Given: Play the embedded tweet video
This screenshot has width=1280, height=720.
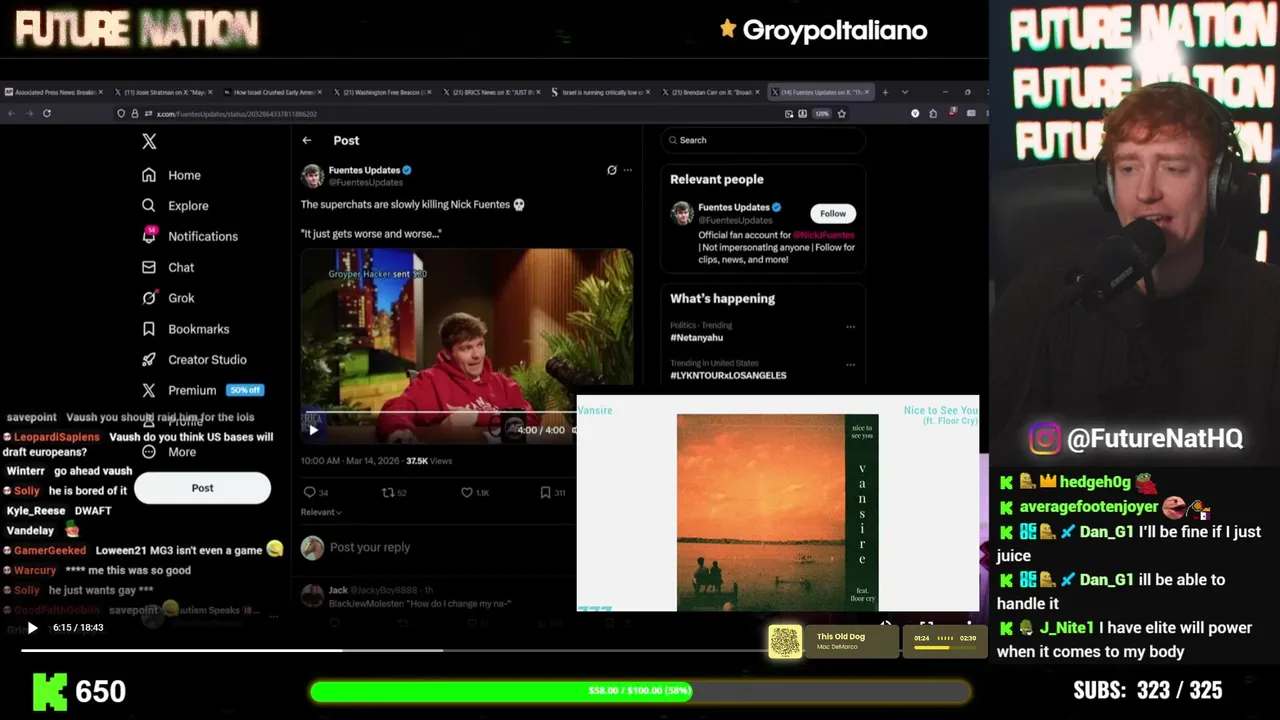Looking at the screenshot, I should (313, 430).
